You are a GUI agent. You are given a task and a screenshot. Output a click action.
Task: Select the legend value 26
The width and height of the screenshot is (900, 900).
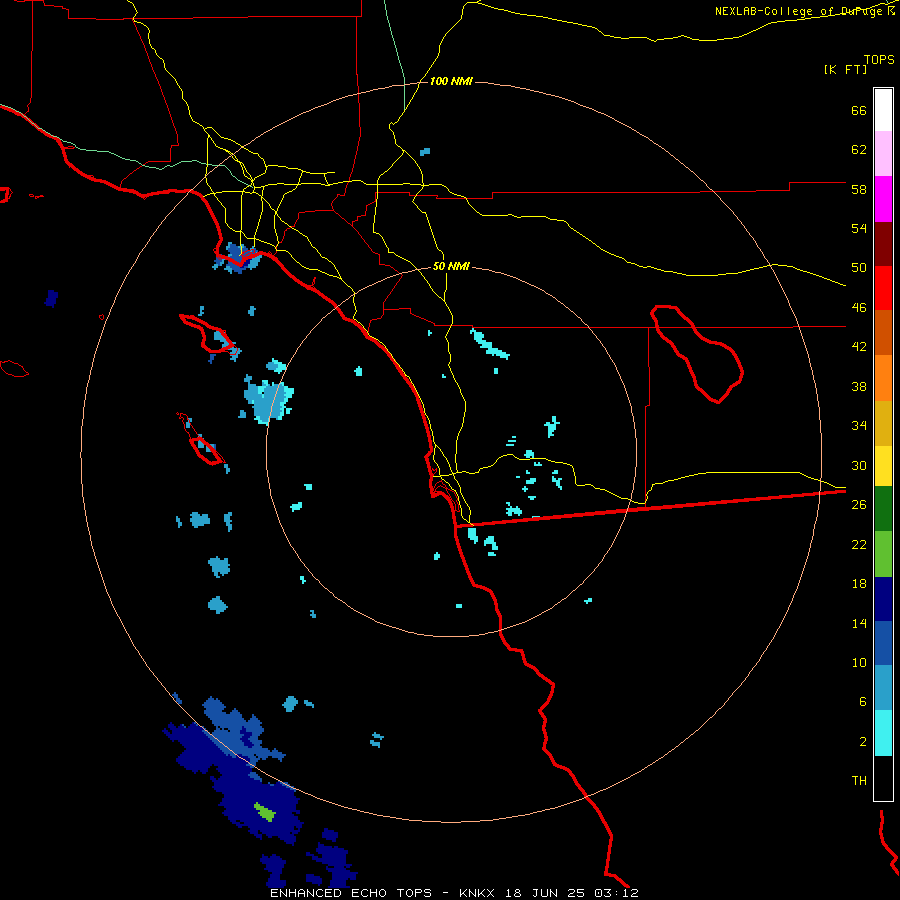click(859, 505)
